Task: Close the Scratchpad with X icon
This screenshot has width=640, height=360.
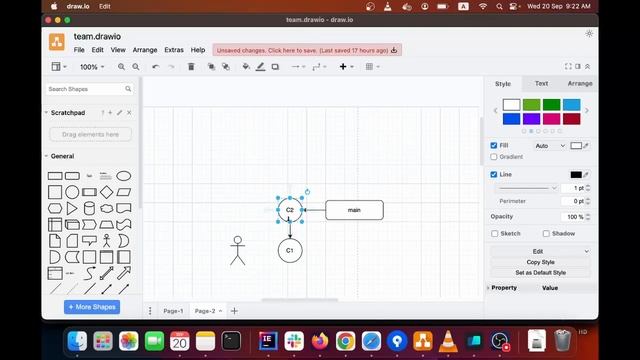Action: tap(129, 113)
